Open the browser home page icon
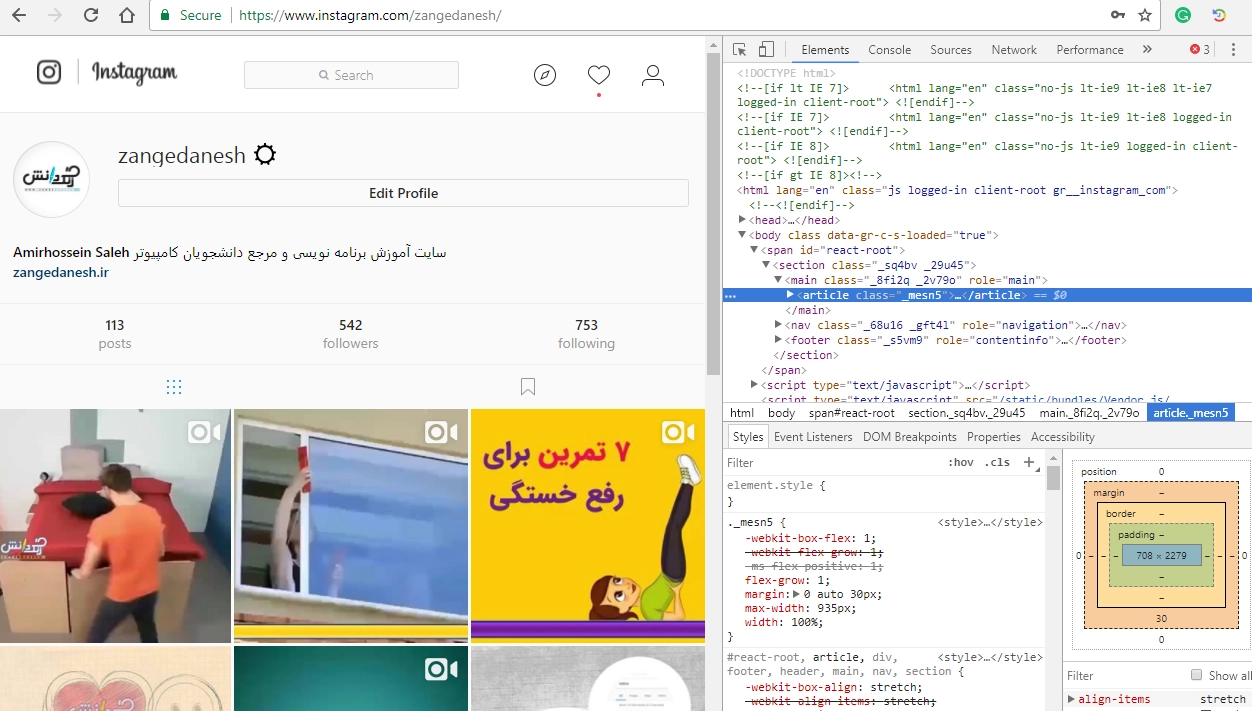Image resolution: width=1252 pixels, height=711 pixels. point(127,15)
